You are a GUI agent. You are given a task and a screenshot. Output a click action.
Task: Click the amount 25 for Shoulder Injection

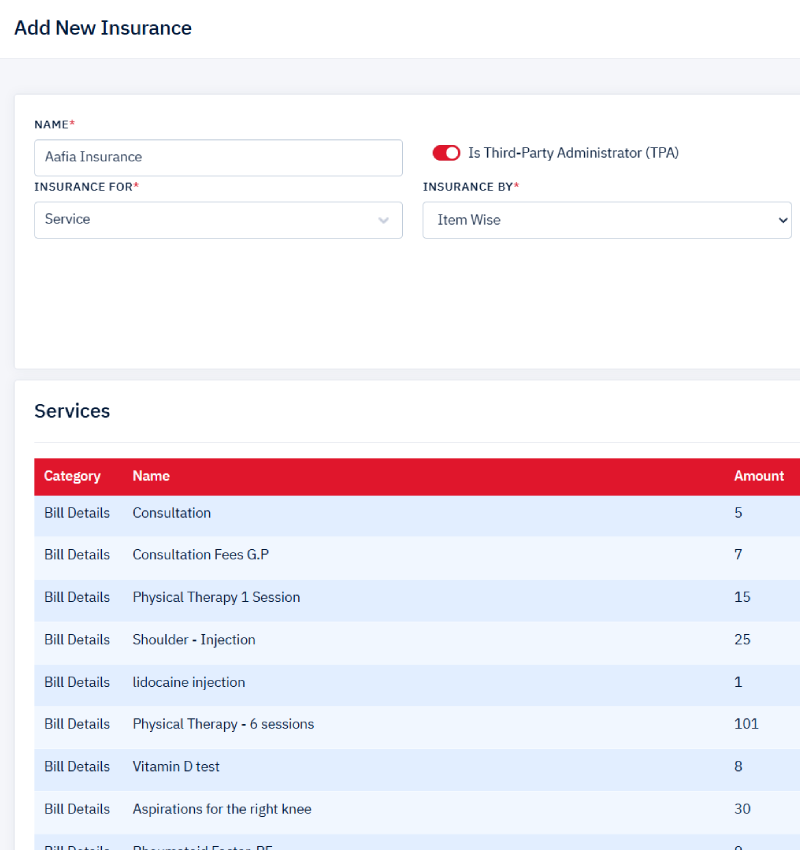click(x=742, y=639)
